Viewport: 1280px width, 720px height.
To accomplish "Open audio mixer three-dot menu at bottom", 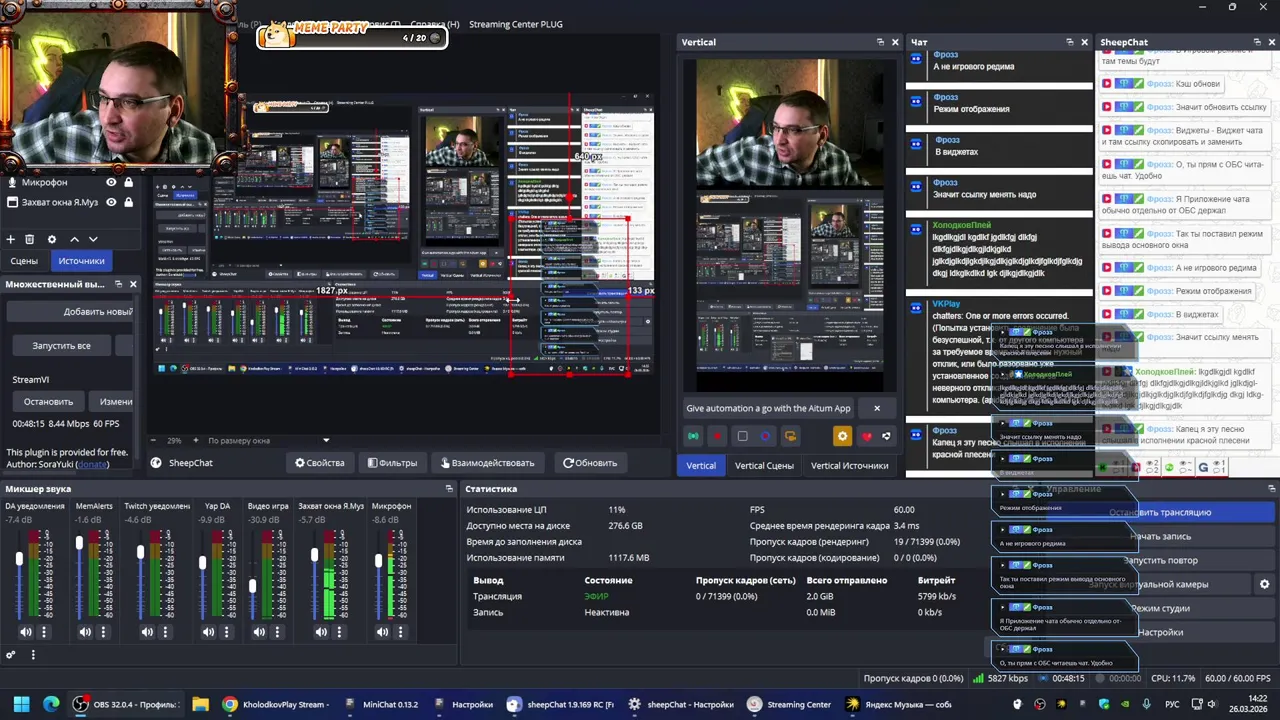I will (x=33, y=655).
